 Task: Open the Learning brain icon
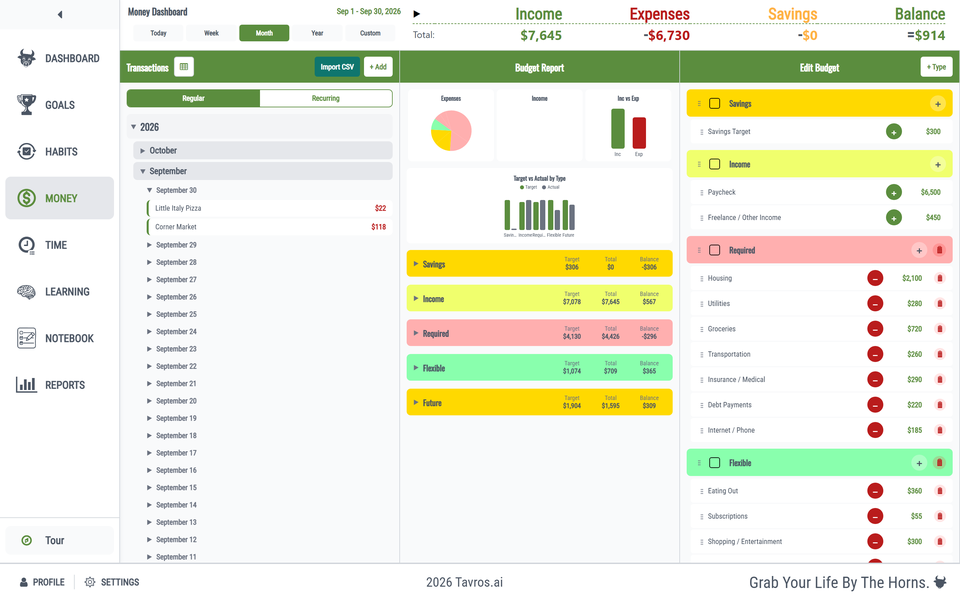point(26,291)
